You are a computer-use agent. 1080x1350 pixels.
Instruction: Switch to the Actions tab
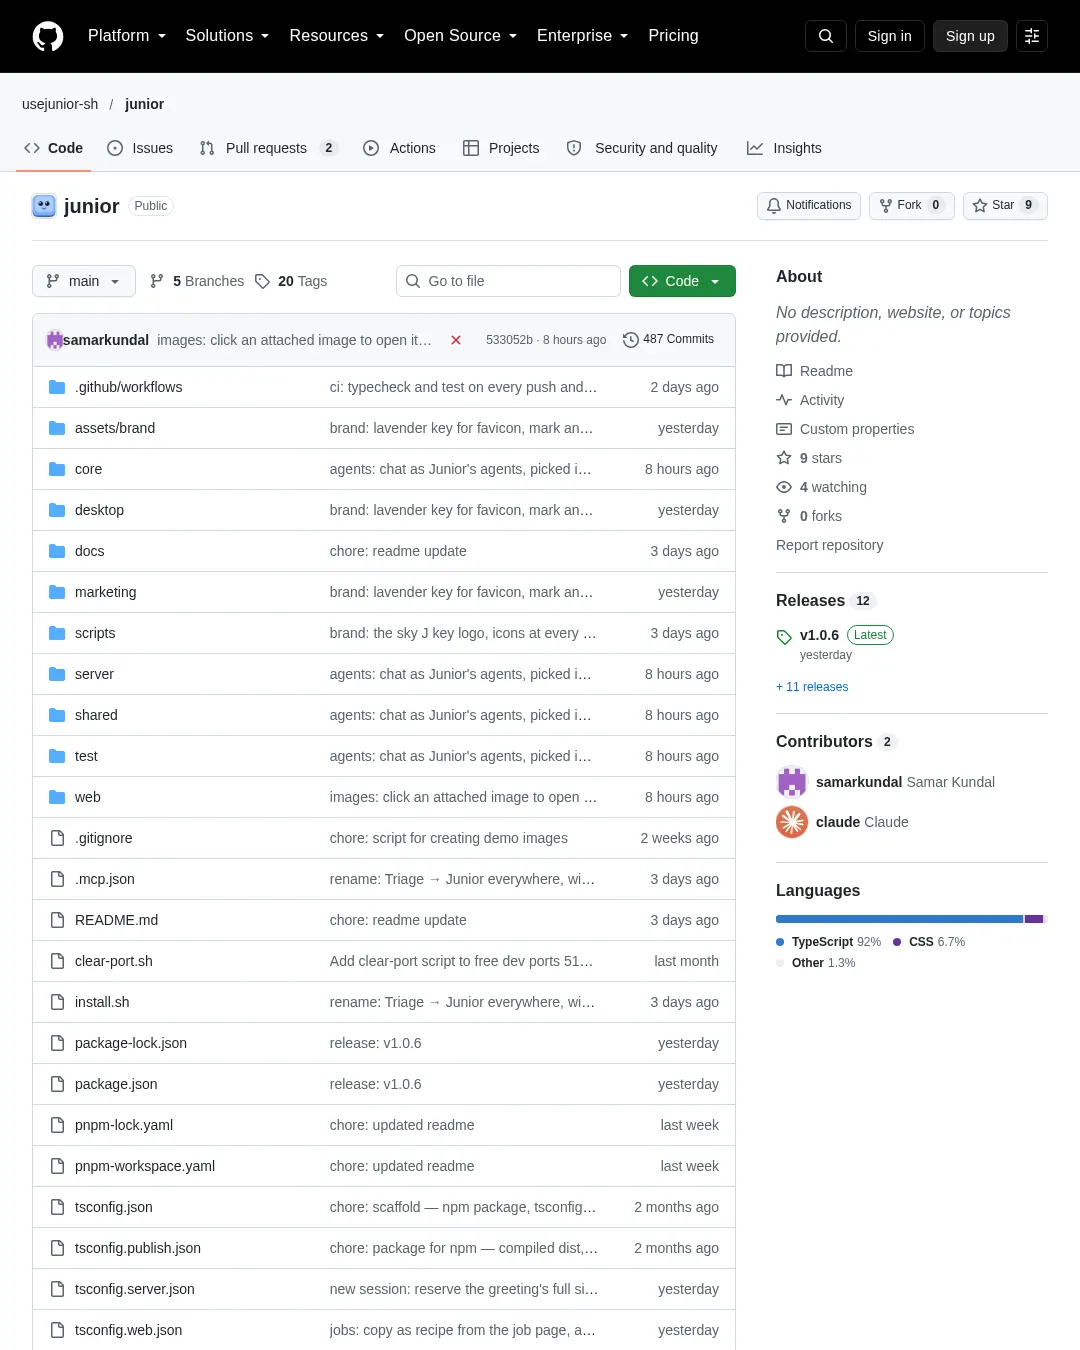click(x=399, y=148)
